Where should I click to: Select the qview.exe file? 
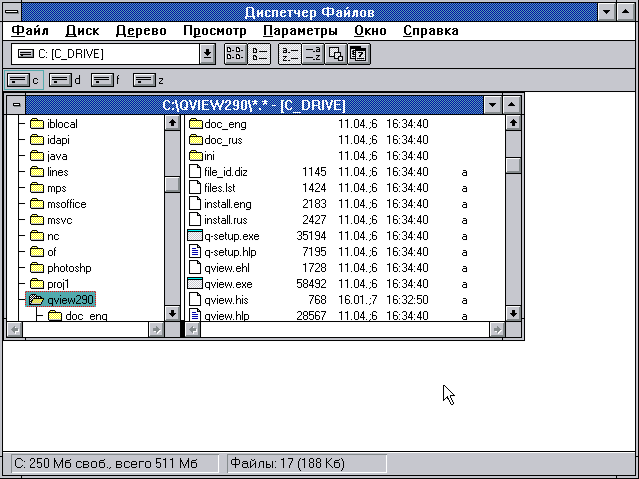[x=226, y=284]
